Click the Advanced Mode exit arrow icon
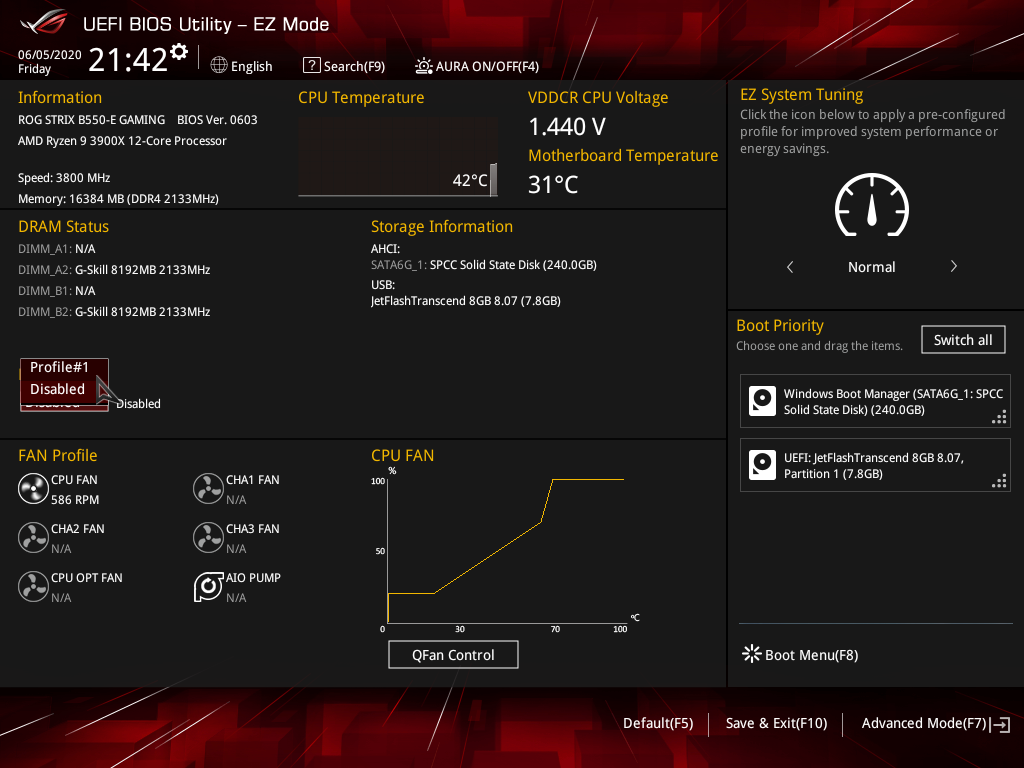This screenshot has width=1024, height=768. coord(1000,724)
